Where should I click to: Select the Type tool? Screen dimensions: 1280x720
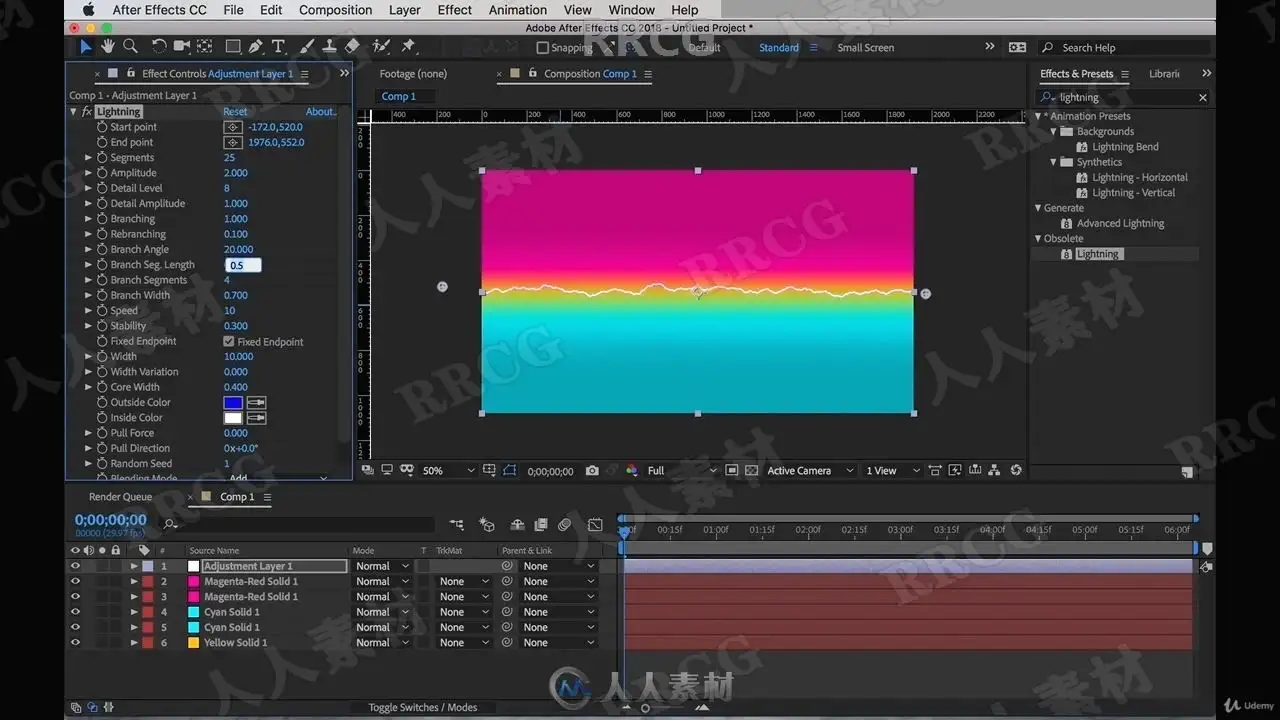pos(278,46)
